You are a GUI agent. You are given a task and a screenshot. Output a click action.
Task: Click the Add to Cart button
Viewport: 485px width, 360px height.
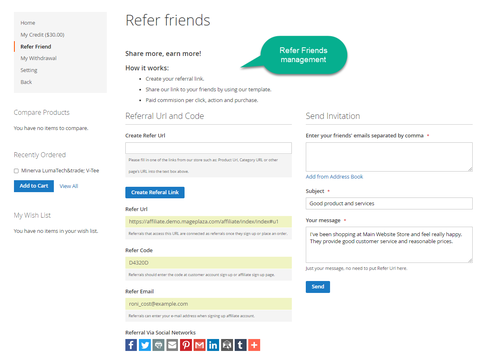coord(34,186)
